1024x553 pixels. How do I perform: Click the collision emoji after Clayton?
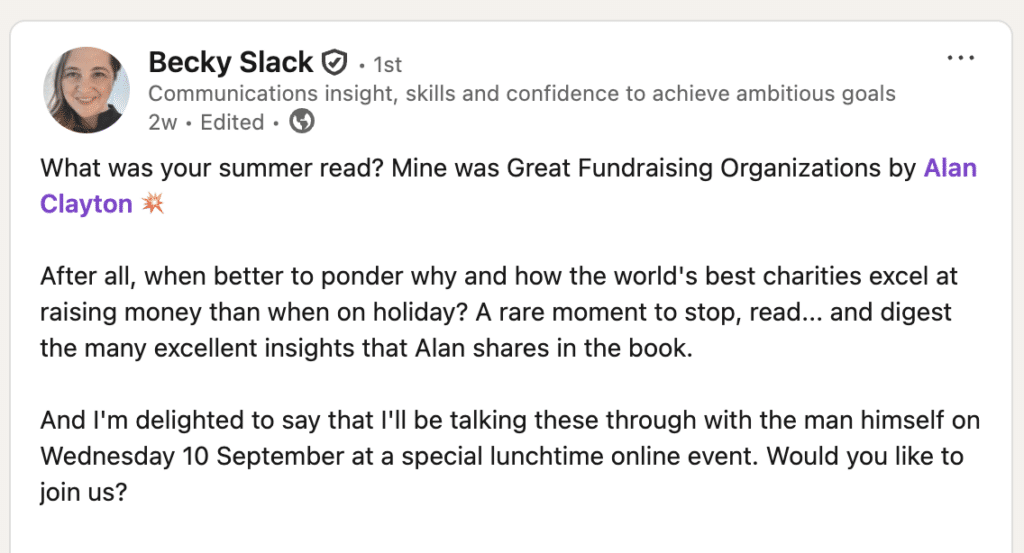(153, 205)
